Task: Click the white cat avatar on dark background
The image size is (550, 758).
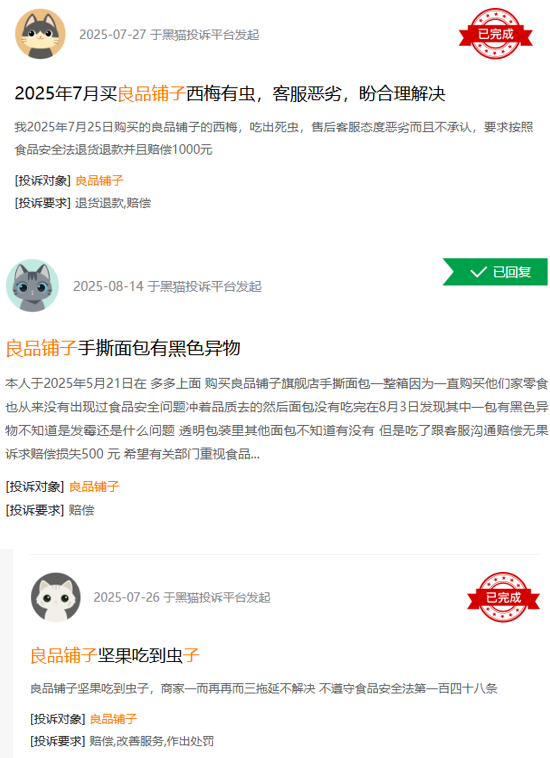Action: click(56, 598)
